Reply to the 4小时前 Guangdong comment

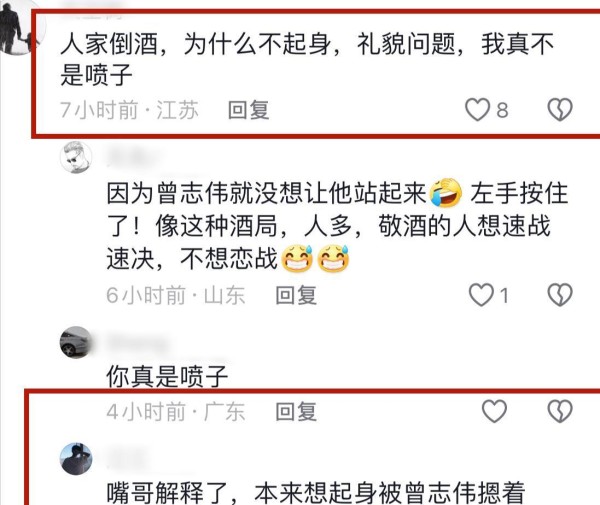click(x=296, y=412)
